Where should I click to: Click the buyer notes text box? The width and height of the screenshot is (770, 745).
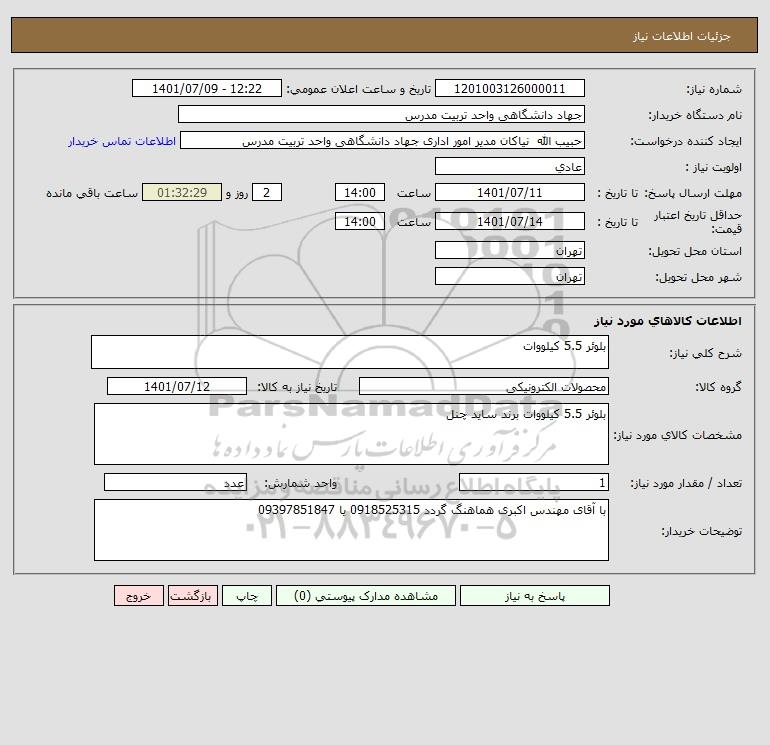point(351,530)
